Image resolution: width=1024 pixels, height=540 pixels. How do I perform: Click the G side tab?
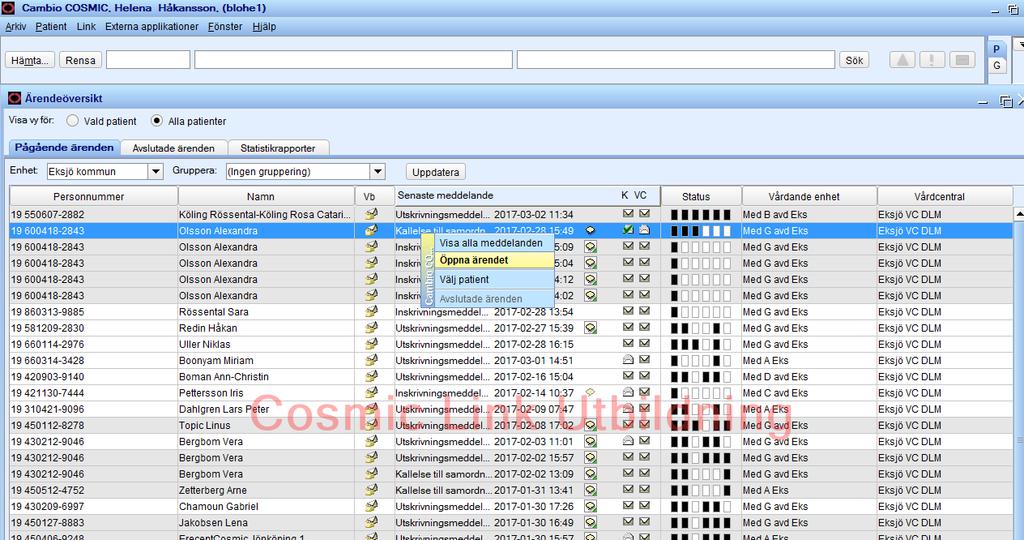[997, 65]
